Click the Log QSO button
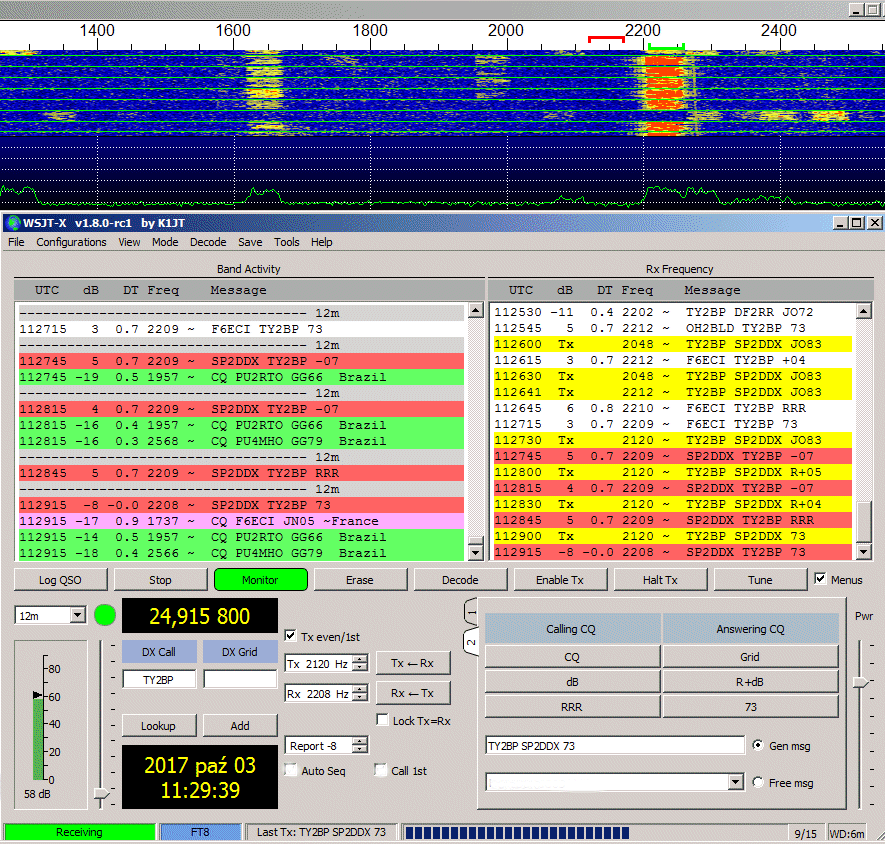The height and width of the screenshot is (844, 885). tap(60, 580)
